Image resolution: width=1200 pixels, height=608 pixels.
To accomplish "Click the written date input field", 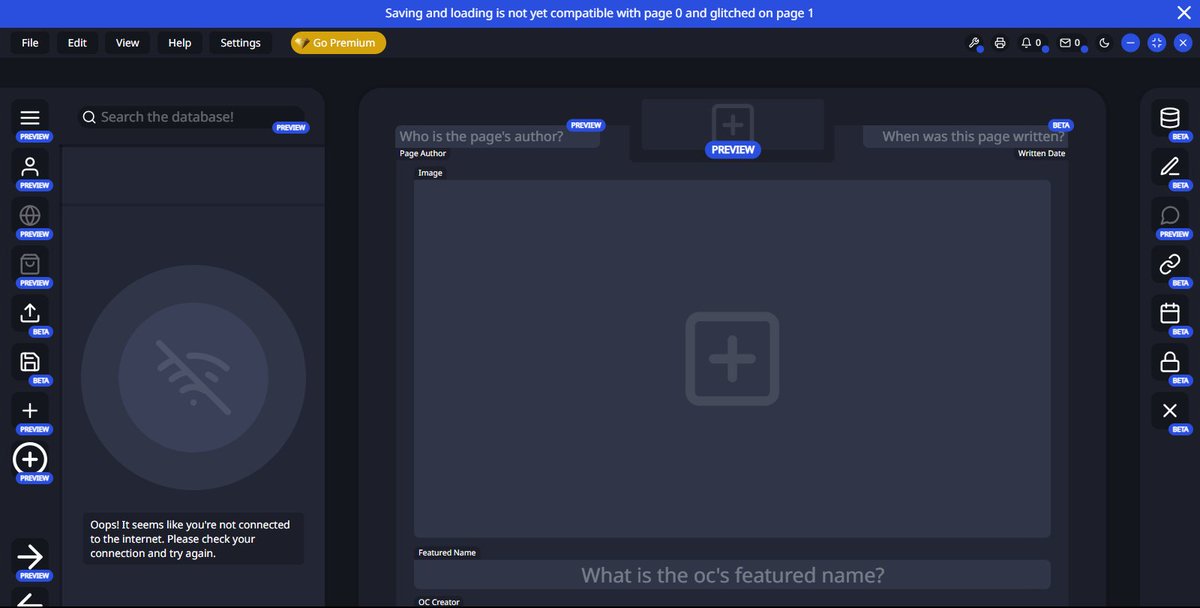I will tap(966, 137).
